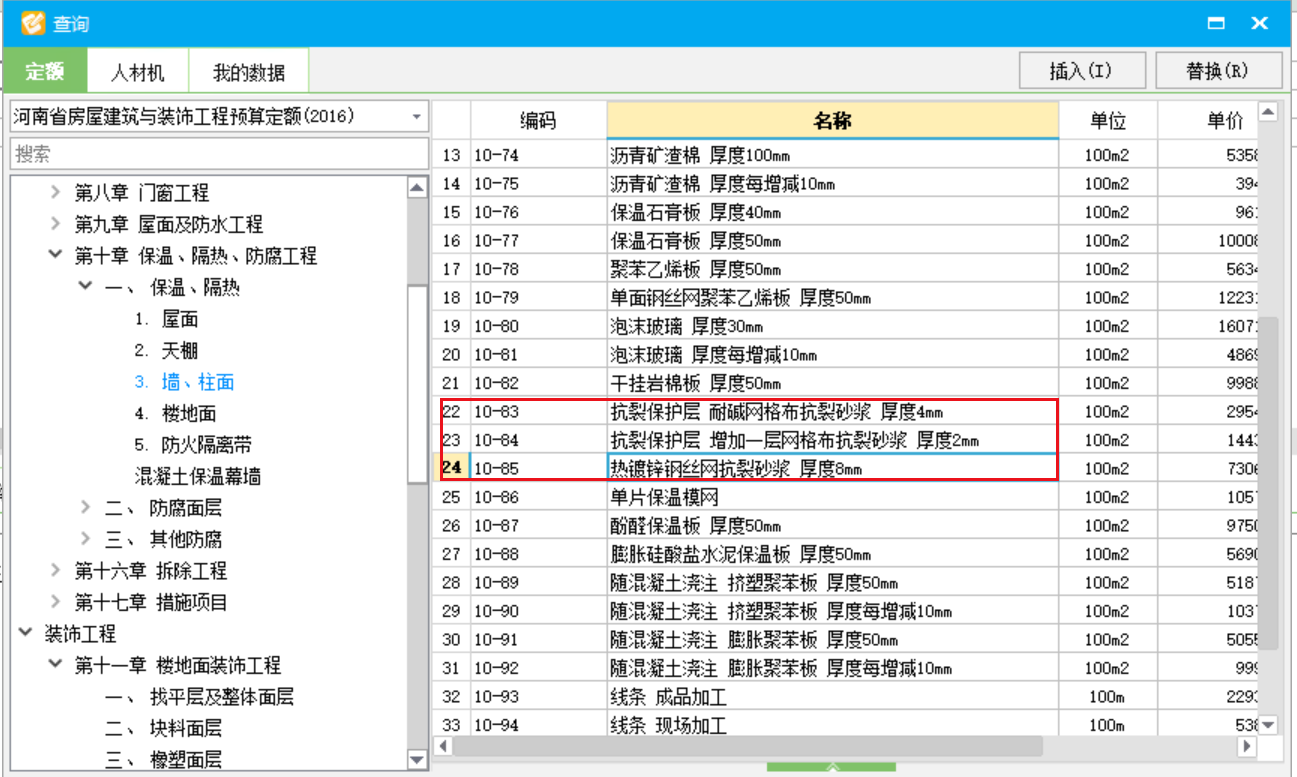Select code cell 10-89
The image size is (1297, 777).
point(538,583)
